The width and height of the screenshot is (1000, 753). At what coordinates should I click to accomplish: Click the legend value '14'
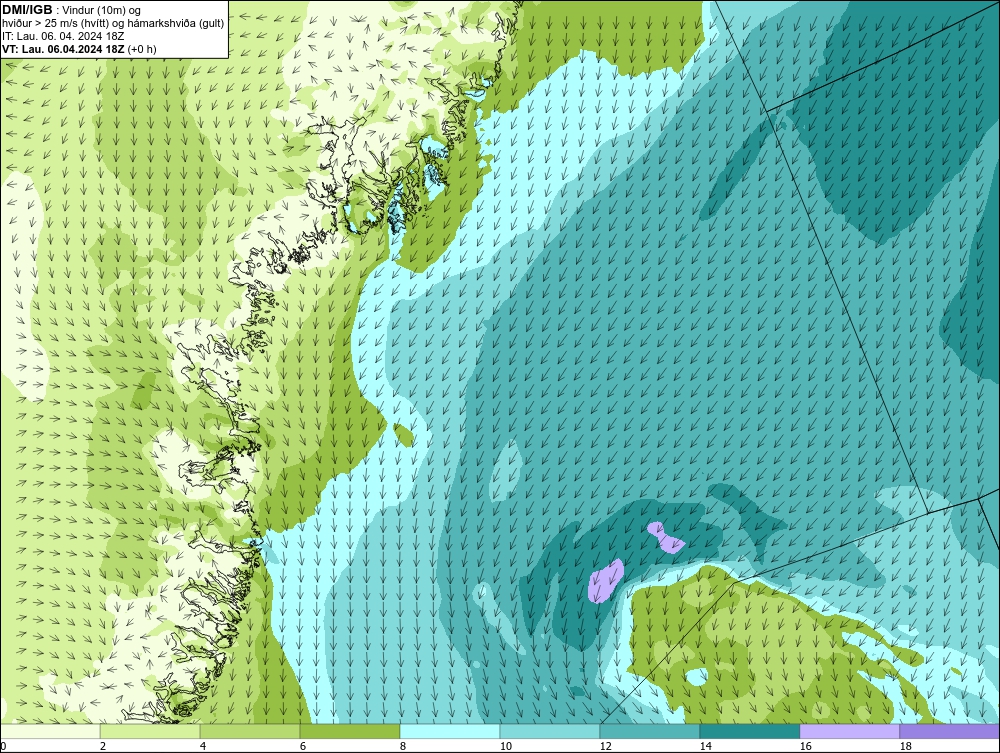(705, 746)
